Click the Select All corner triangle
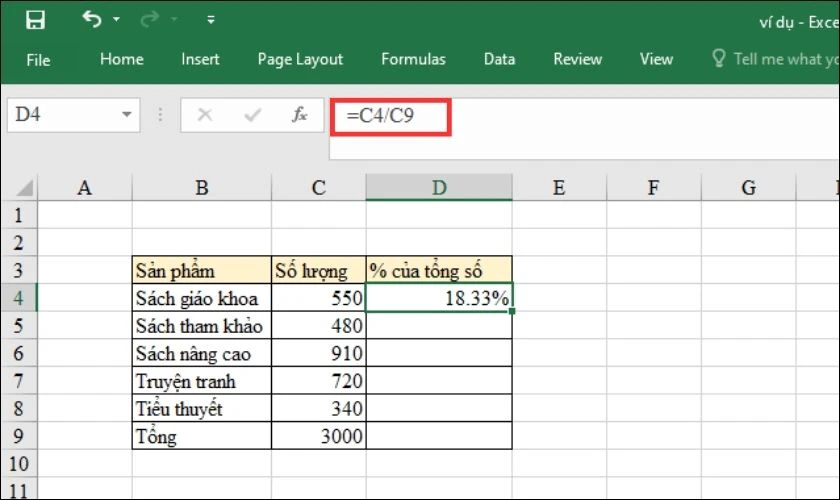This screenshot has height=500, width=840. 25,188
